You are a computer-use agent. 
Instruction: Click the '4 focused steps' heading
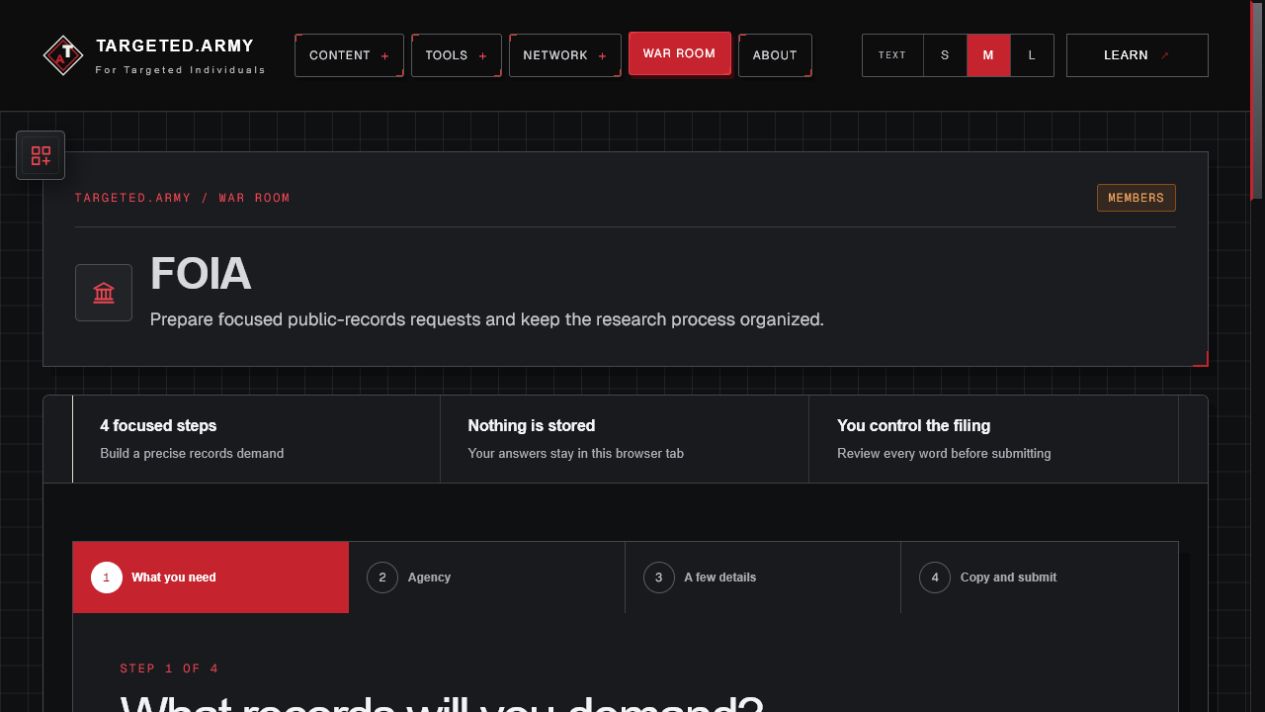[x=158, y=426]
